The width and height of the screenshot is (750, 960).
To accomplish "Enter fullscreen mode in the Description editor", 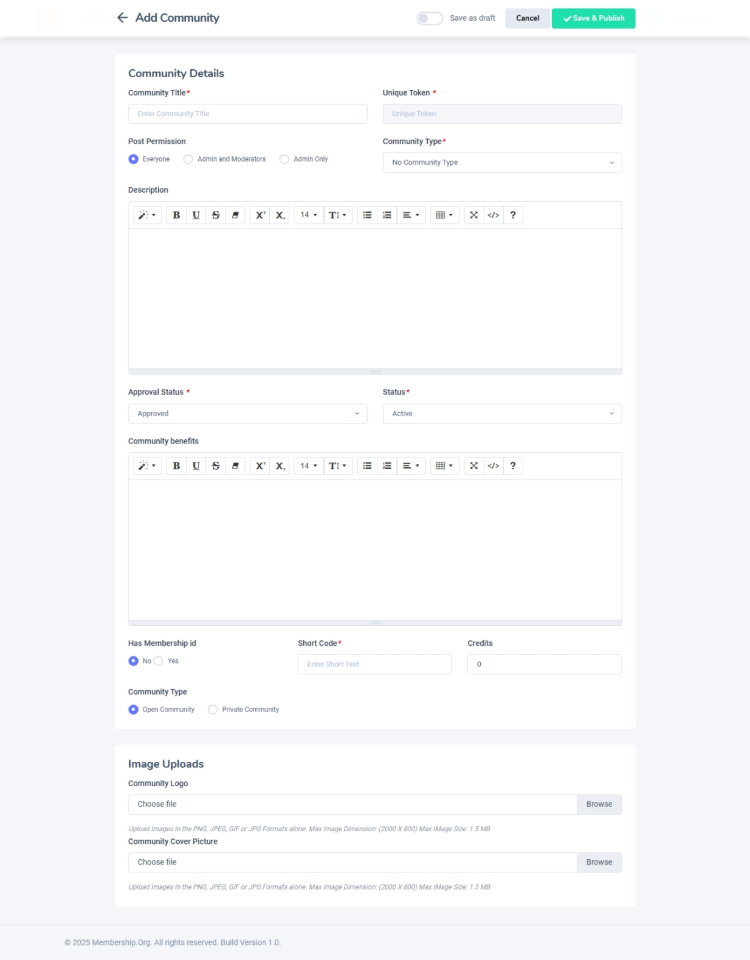I will click(474, 215).
